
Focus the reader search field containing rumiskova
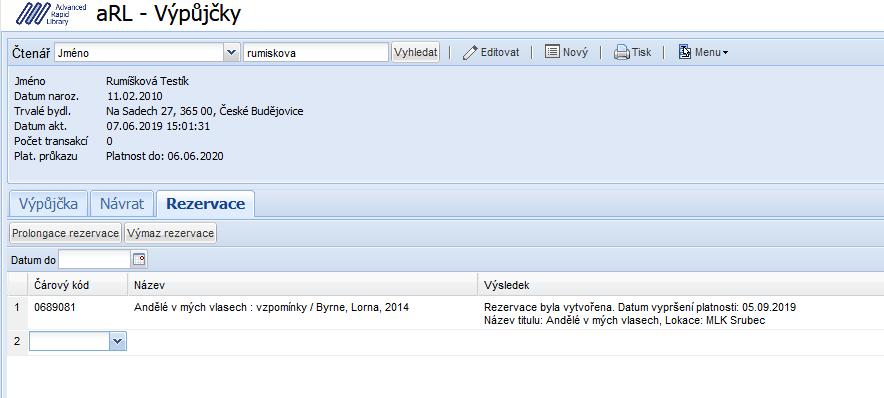[316, 53]
